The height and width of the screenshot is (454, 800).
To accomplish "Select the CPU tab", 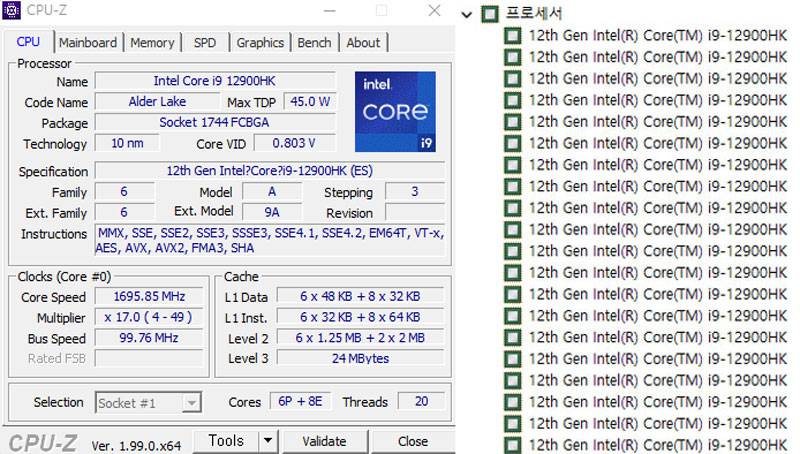I will pyautogui.click(x=28, y=41).
